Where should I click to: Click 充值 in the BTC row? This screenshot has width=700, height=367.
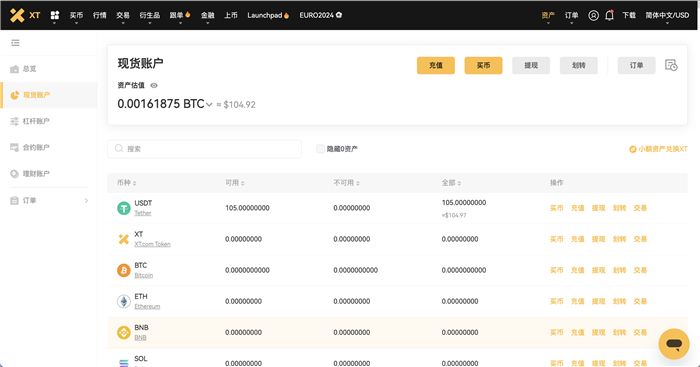click(x=577, y=270)
